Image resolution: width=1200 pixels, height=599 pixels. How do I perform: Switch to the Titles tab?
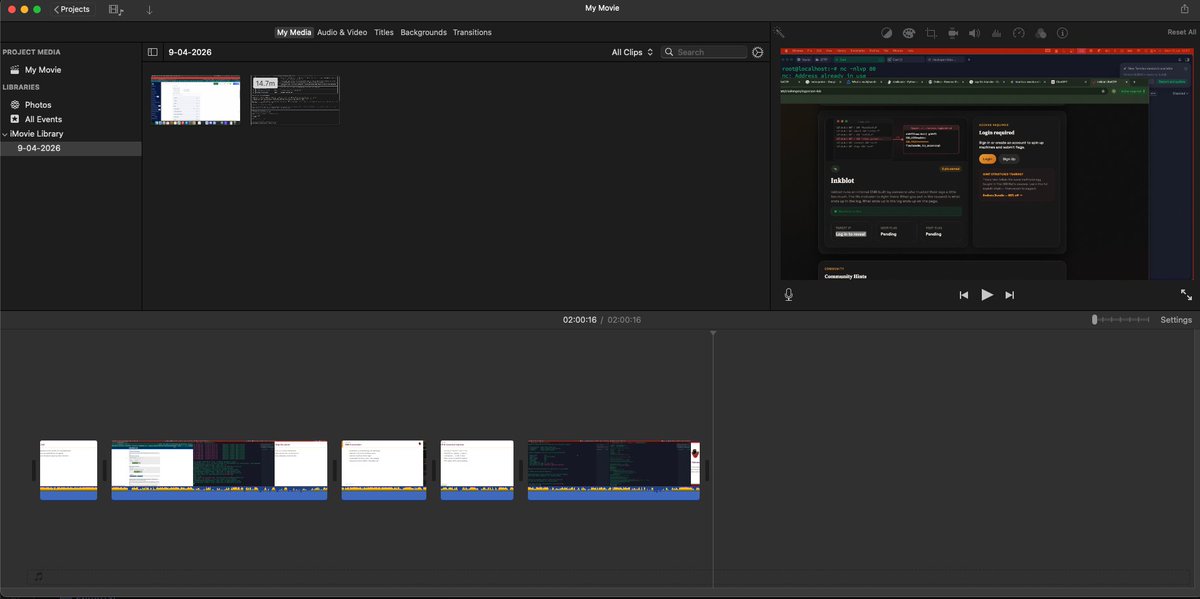click(x=384, y=32)
